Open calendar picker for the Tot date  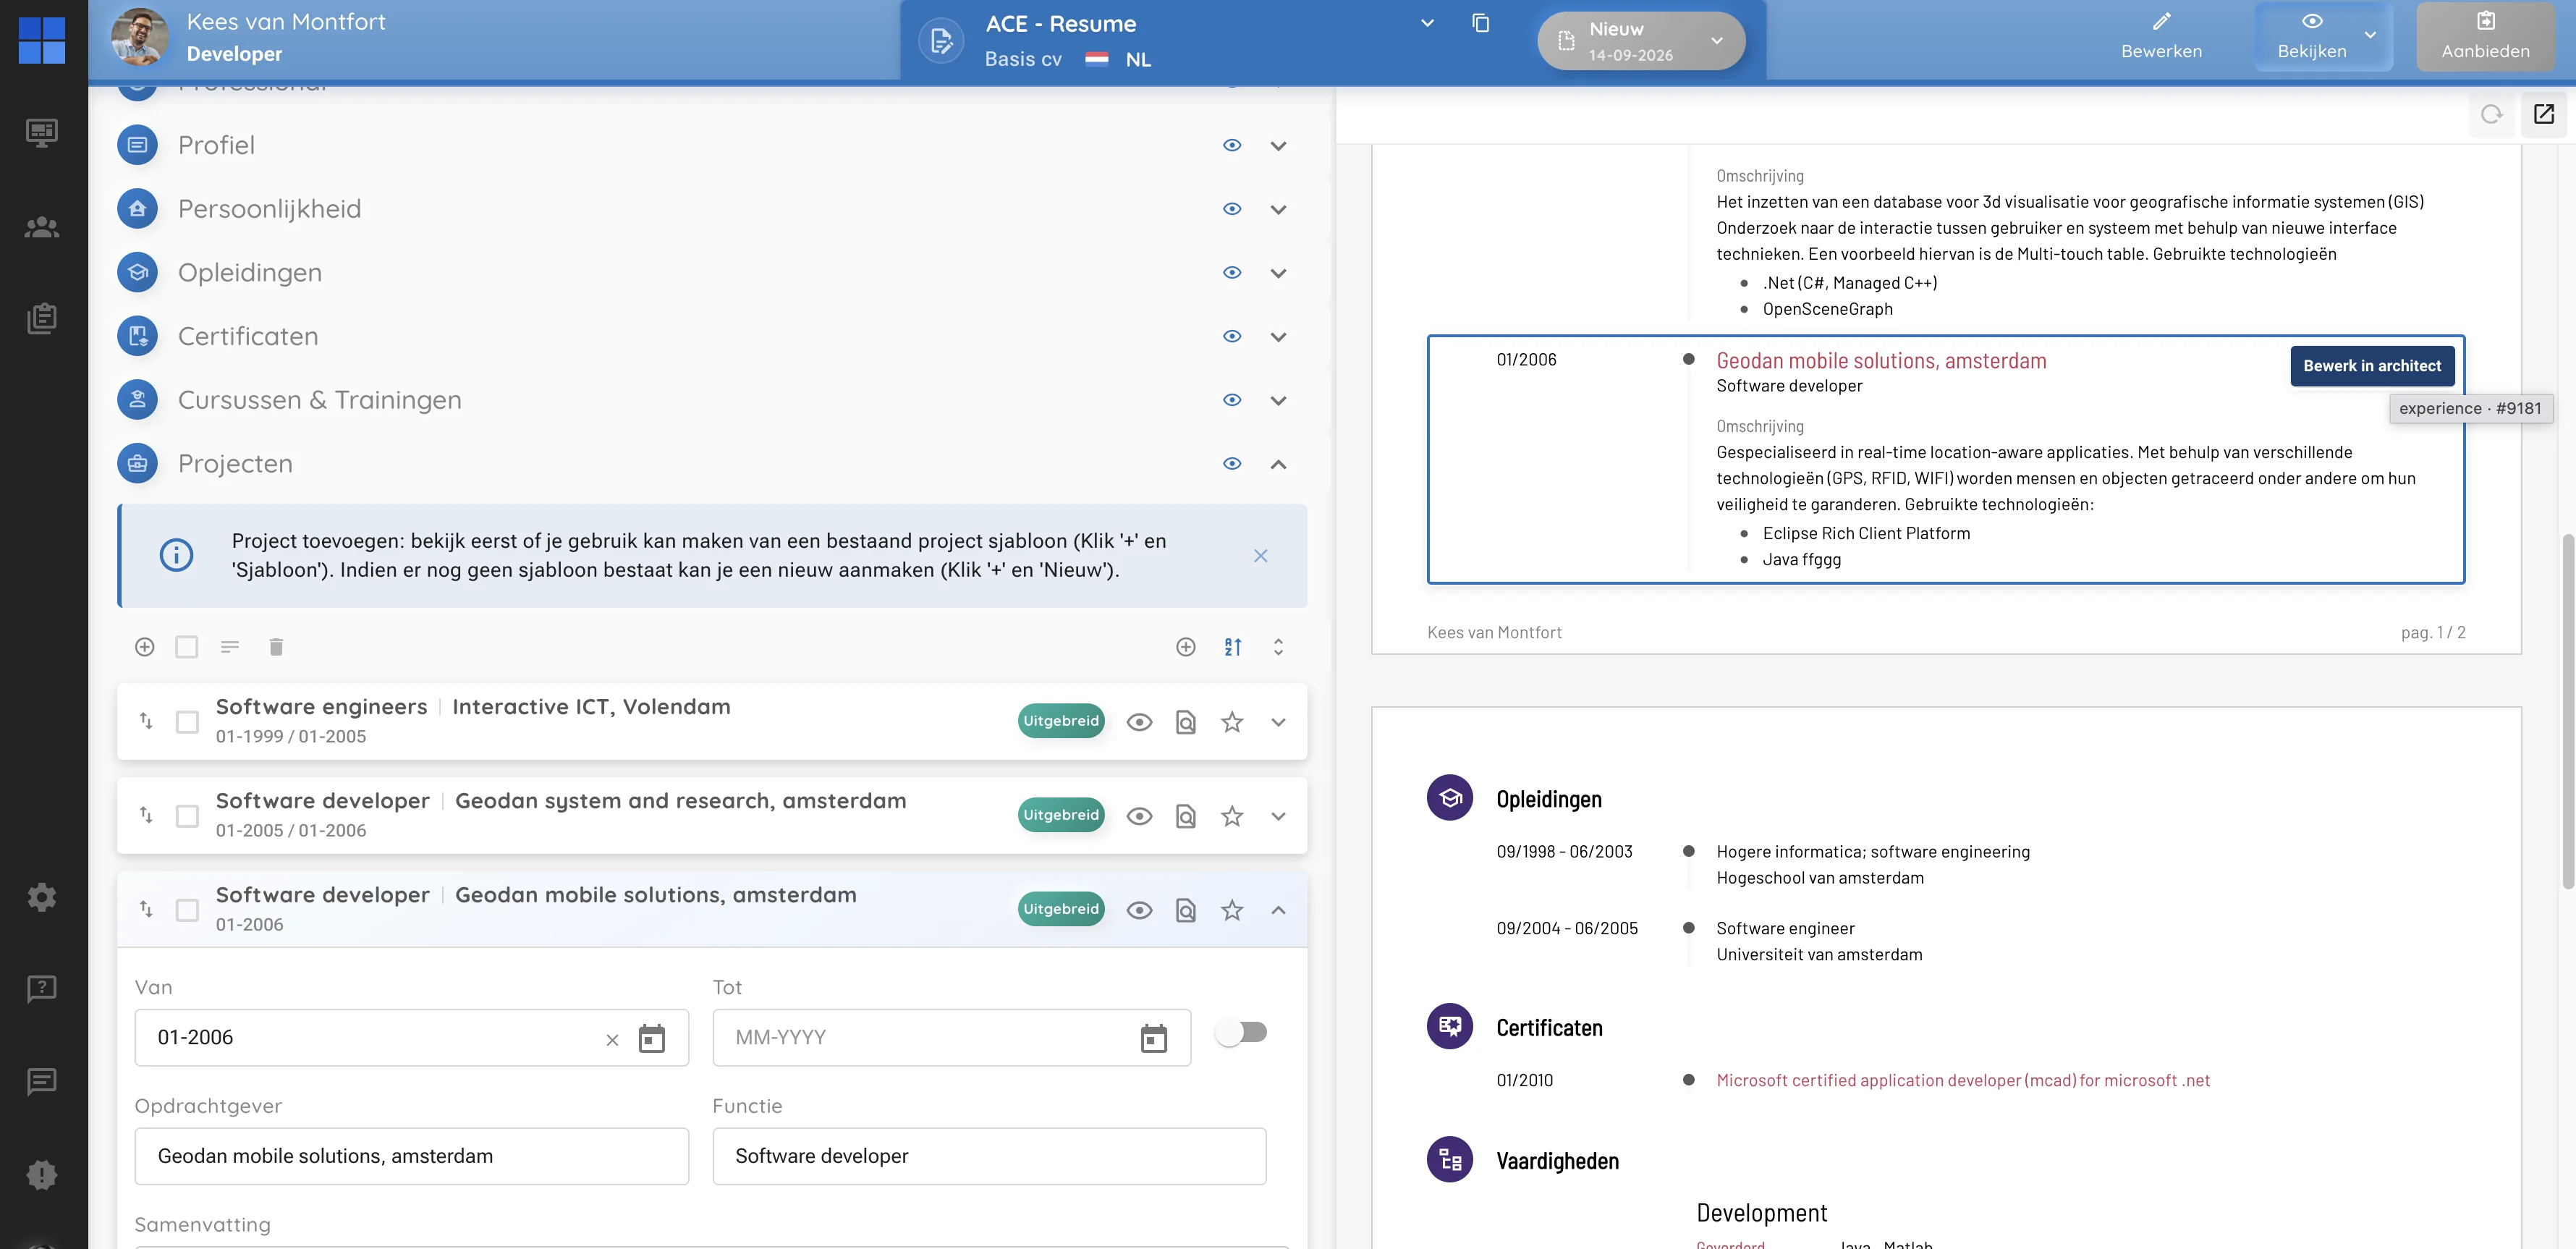(1154, 1038)
